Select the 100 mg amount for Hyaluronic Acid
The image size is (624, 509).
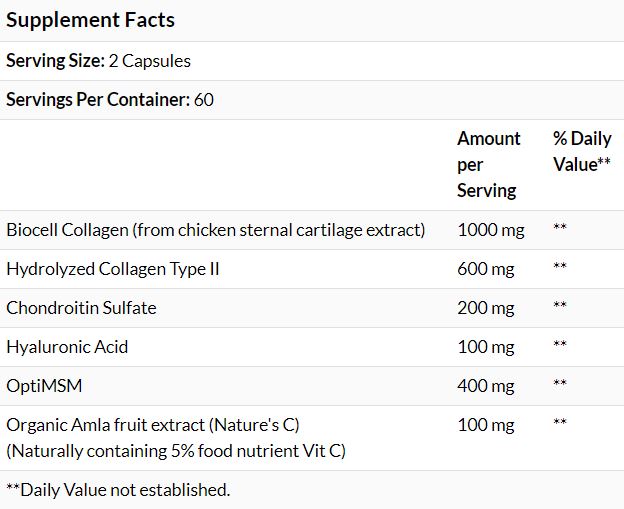pyautogui.click(x=484, y=347)
